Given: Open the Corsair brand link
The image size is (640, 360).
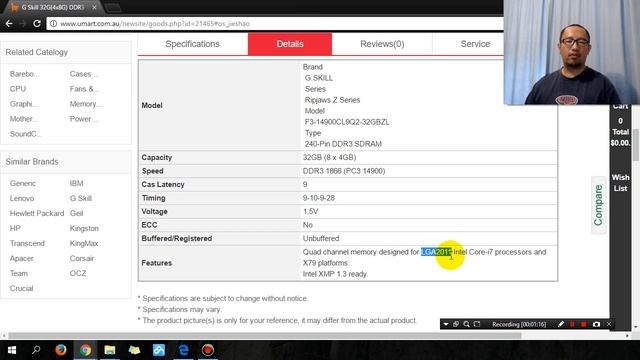Looking at the screenshot, I should (x=82, y=258).
